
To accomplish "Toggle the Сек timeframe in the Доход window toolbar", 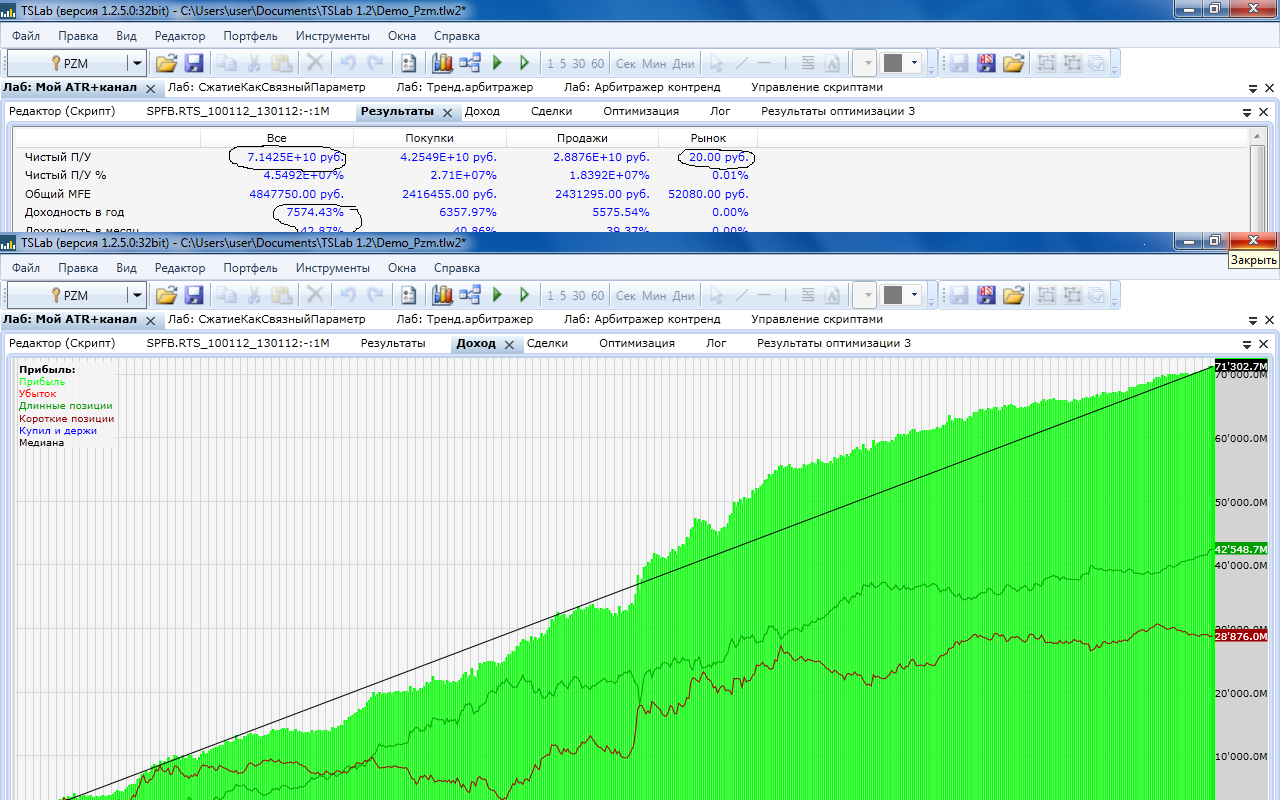I will click(626, 296).
